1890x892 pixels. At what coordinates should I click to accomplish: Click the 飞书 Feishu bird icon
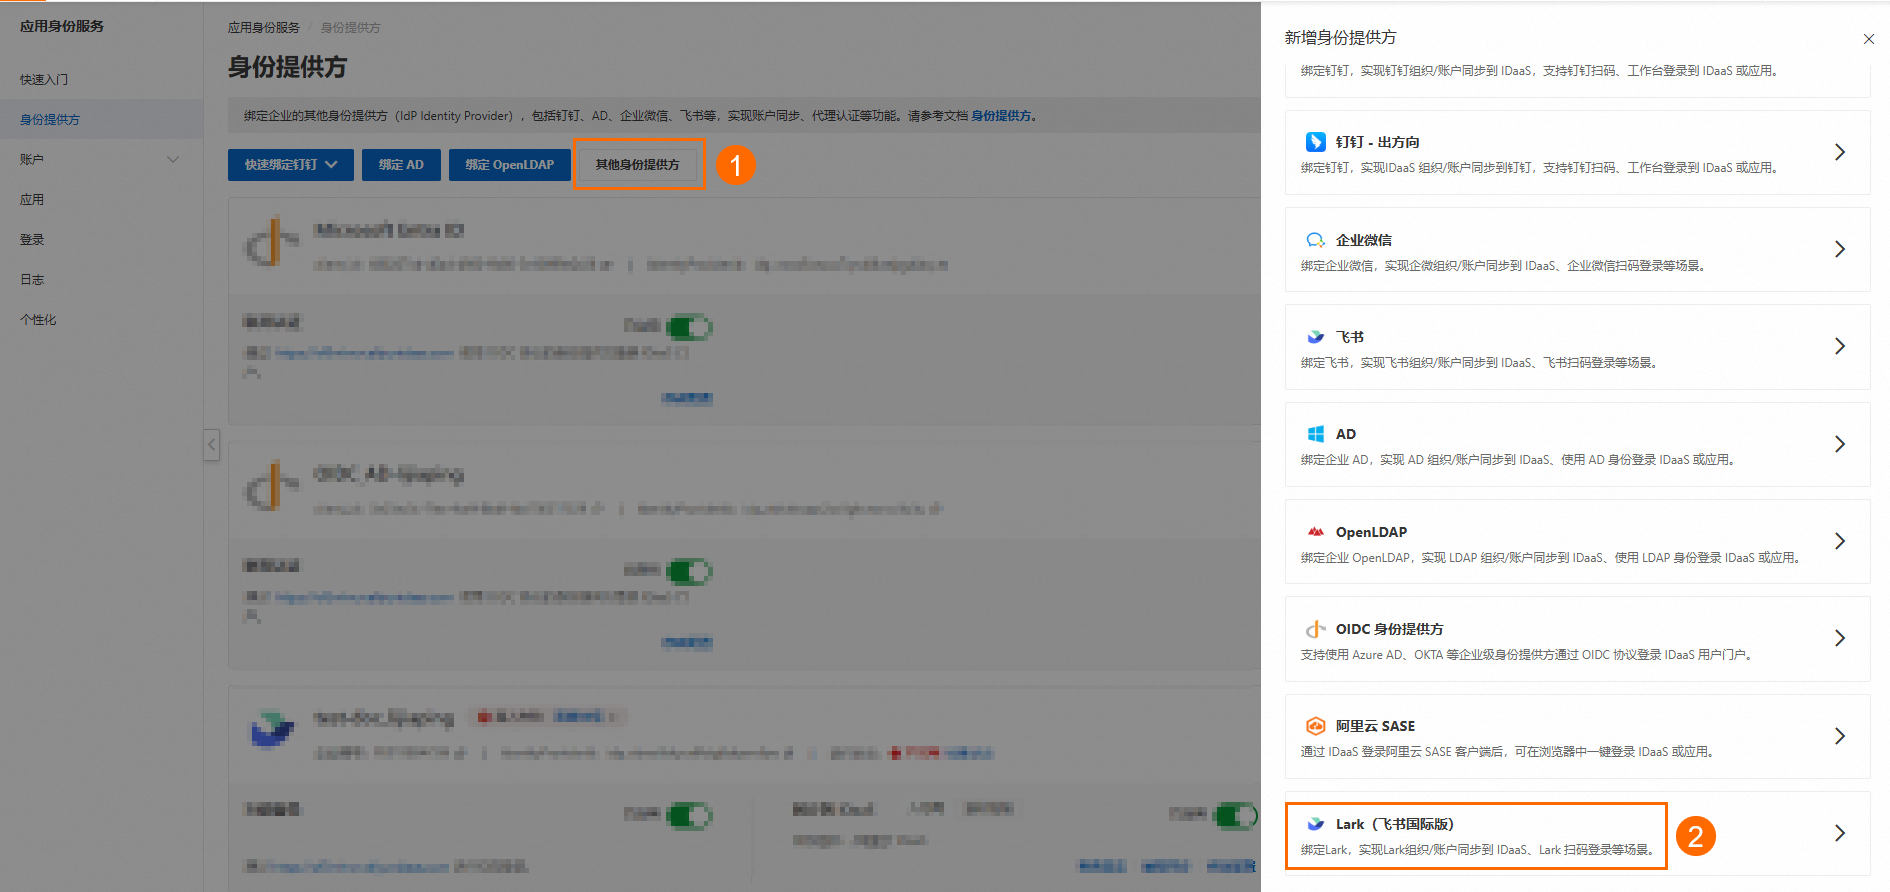pyautogui.click(x=1315, y=337)
